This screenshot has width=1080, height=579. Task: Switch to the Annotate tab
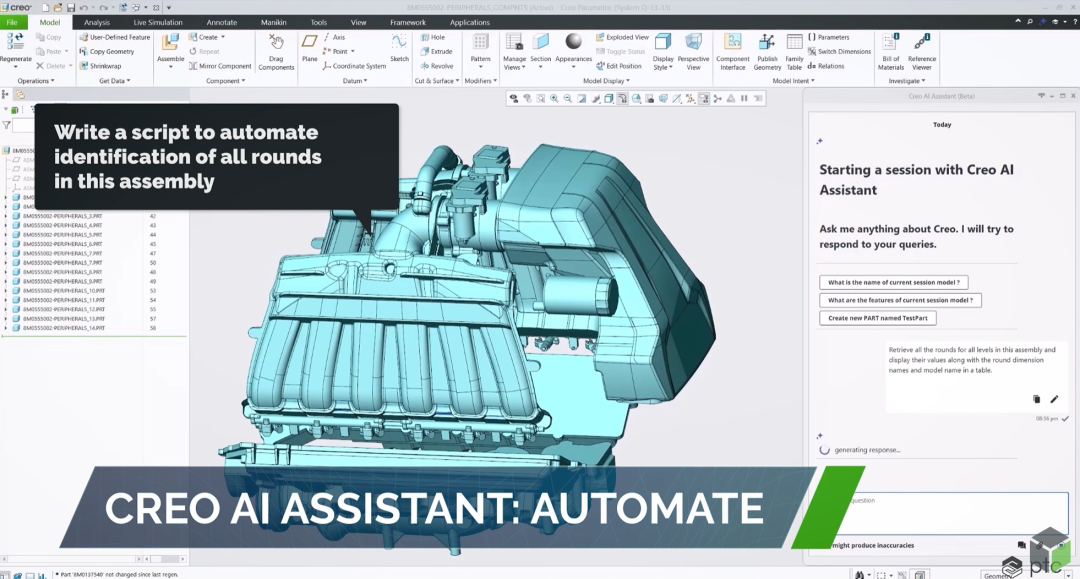click(222, 23)
